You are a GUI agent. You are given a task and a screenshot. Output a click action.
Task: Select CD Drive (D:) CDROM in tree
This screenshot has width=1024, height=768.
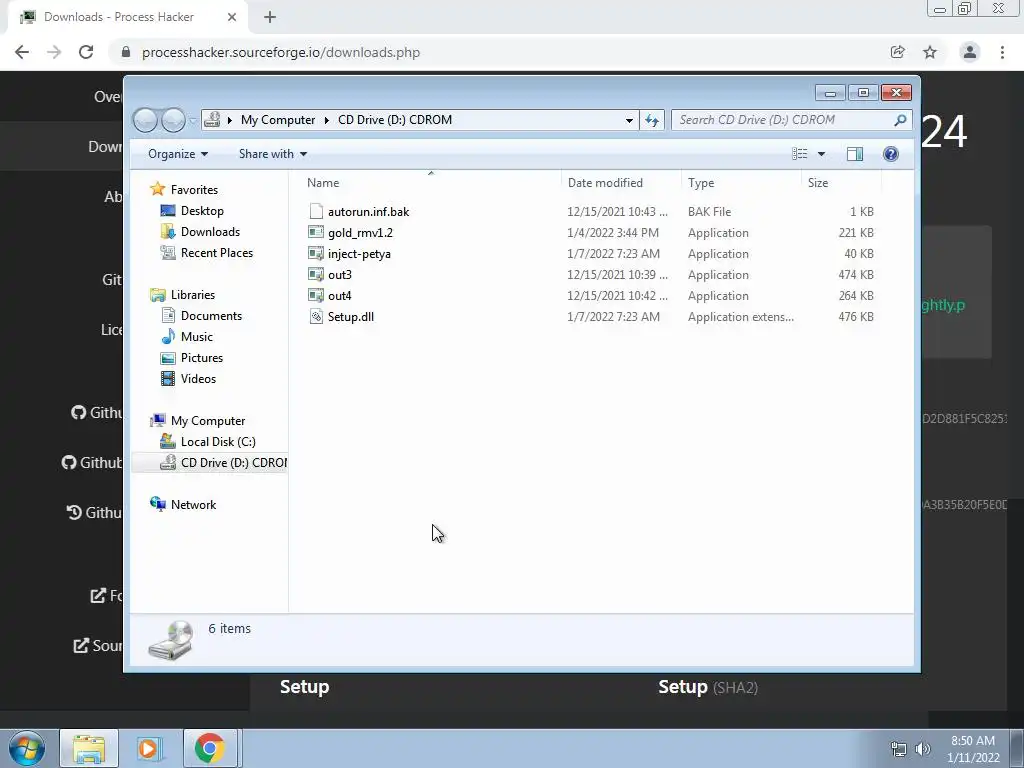[223, 462]
